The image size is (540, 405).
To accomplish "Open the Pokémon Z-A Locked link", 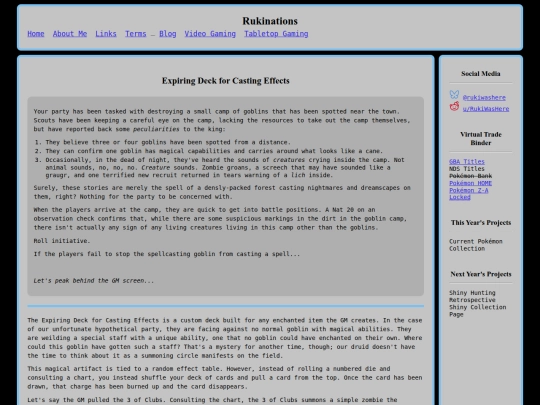I will [469, 194].
